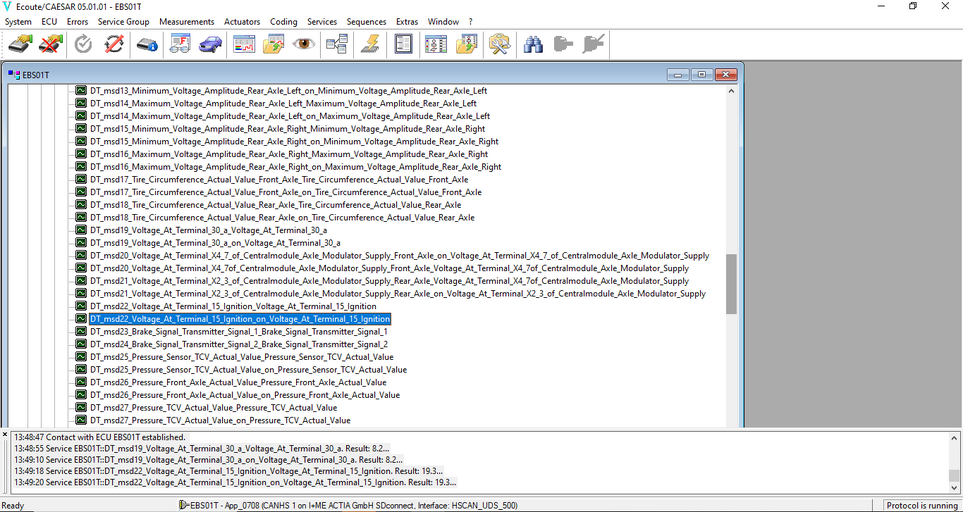
Task: Click the tree list vertical scrollbar thumb
Action: [x=731, y=283]
